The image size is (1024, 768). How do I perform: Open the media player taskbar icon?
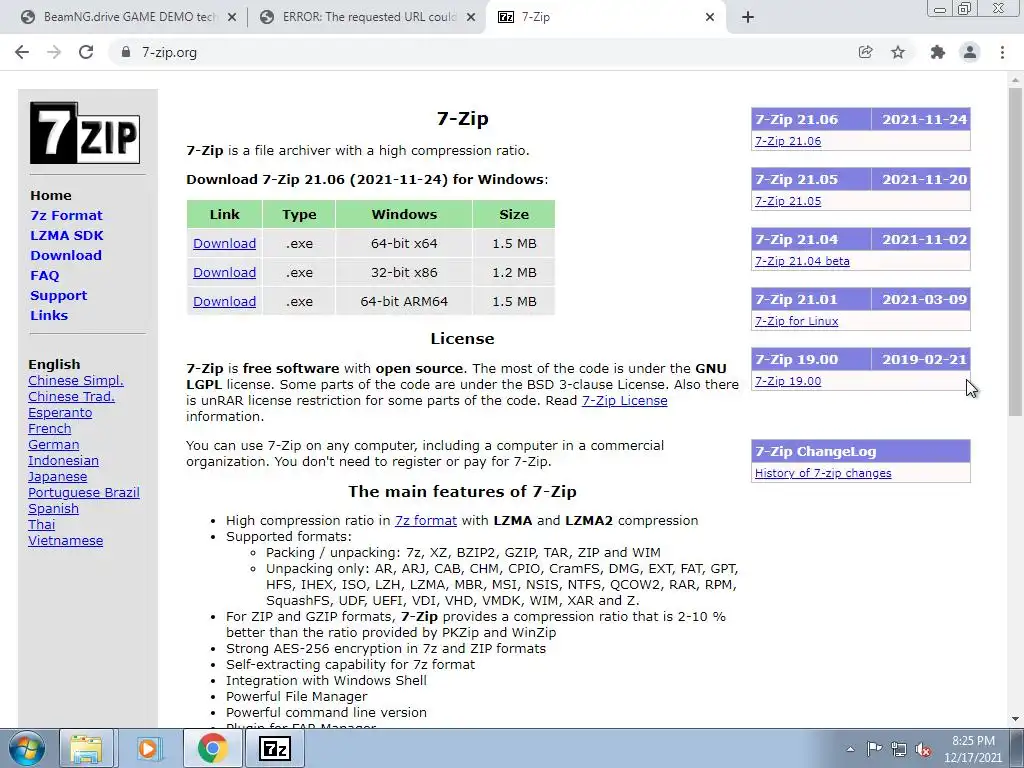(x=148, y=748)
